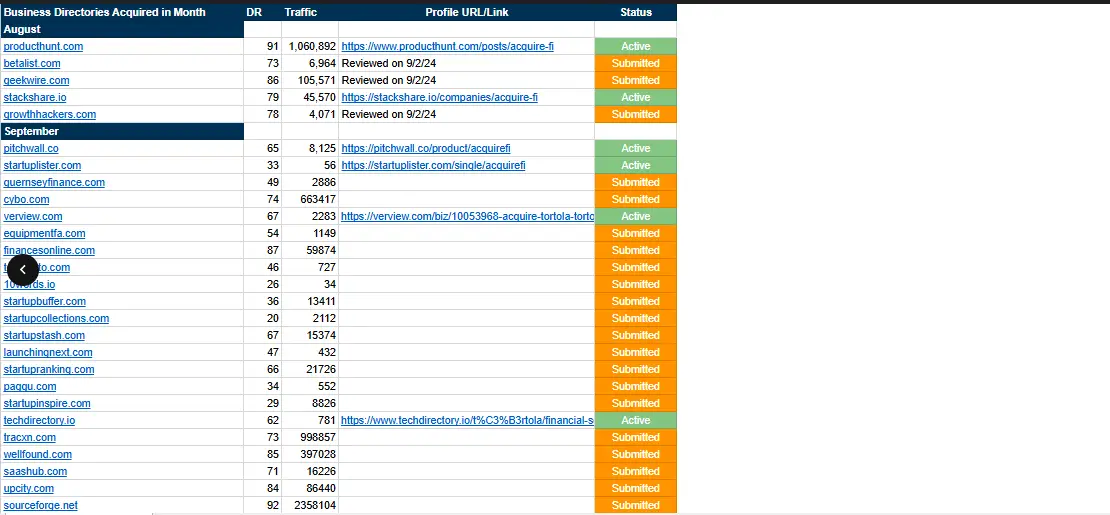Screen dimensions: 1110x515
Task: Open the startupranking.com link
Action: (x=49, y=369)
